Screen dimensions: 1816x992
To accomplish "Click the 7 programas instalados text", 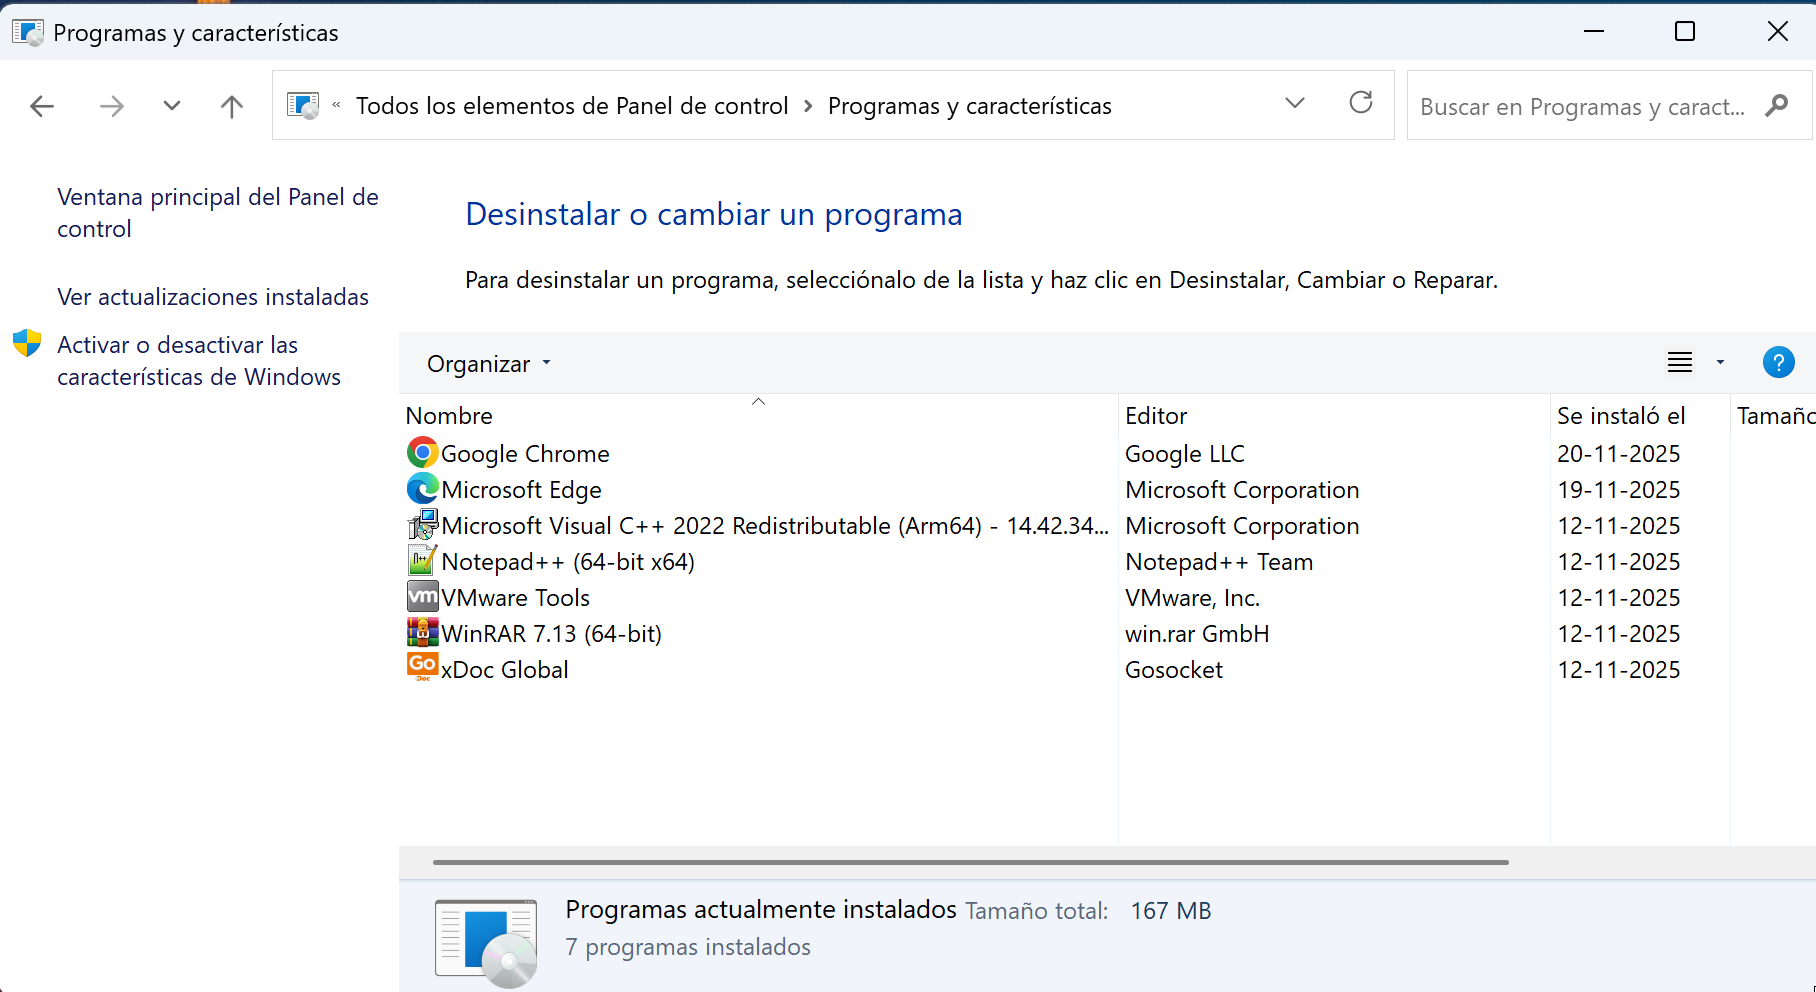I will (688, 947).
